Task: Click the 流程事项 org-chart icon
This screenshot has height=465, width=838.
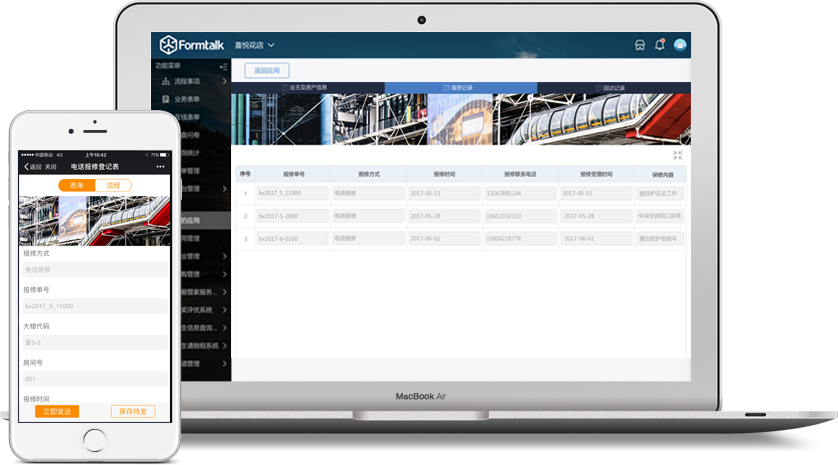Action: tap(166, 81)
